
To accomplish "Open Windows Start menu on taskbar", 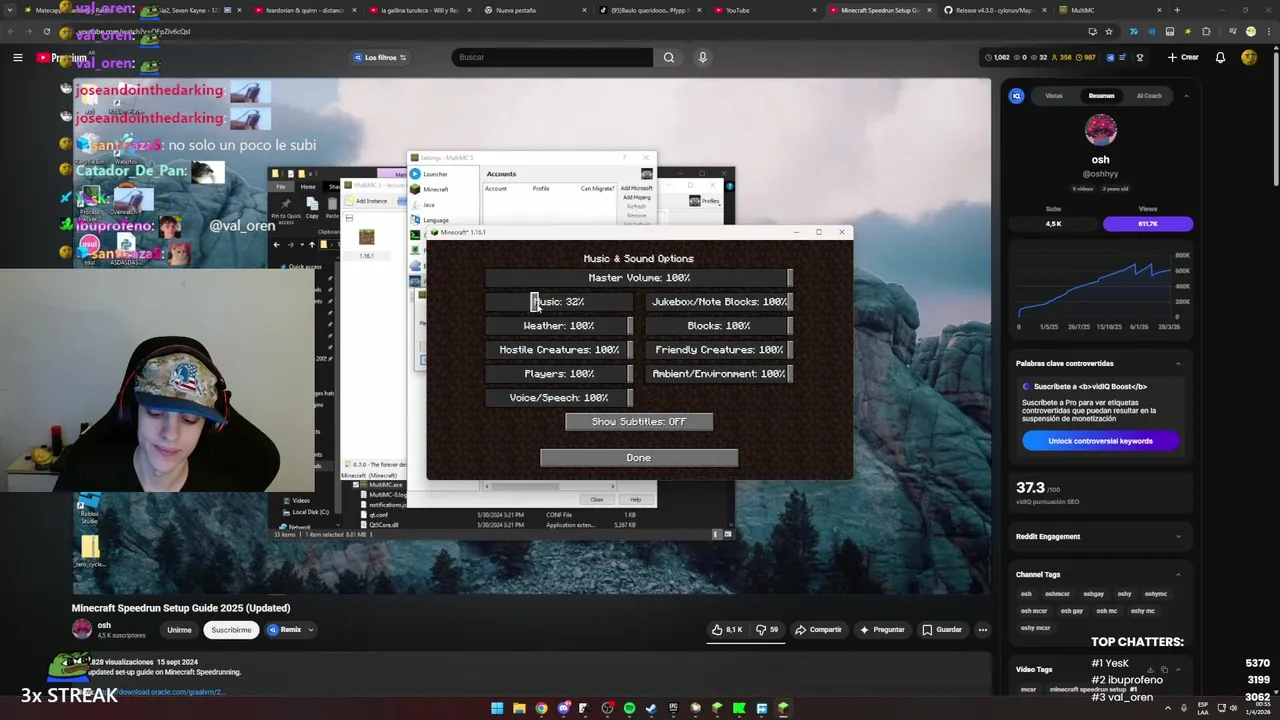I will pyautogui.click(x=497, y=709).
